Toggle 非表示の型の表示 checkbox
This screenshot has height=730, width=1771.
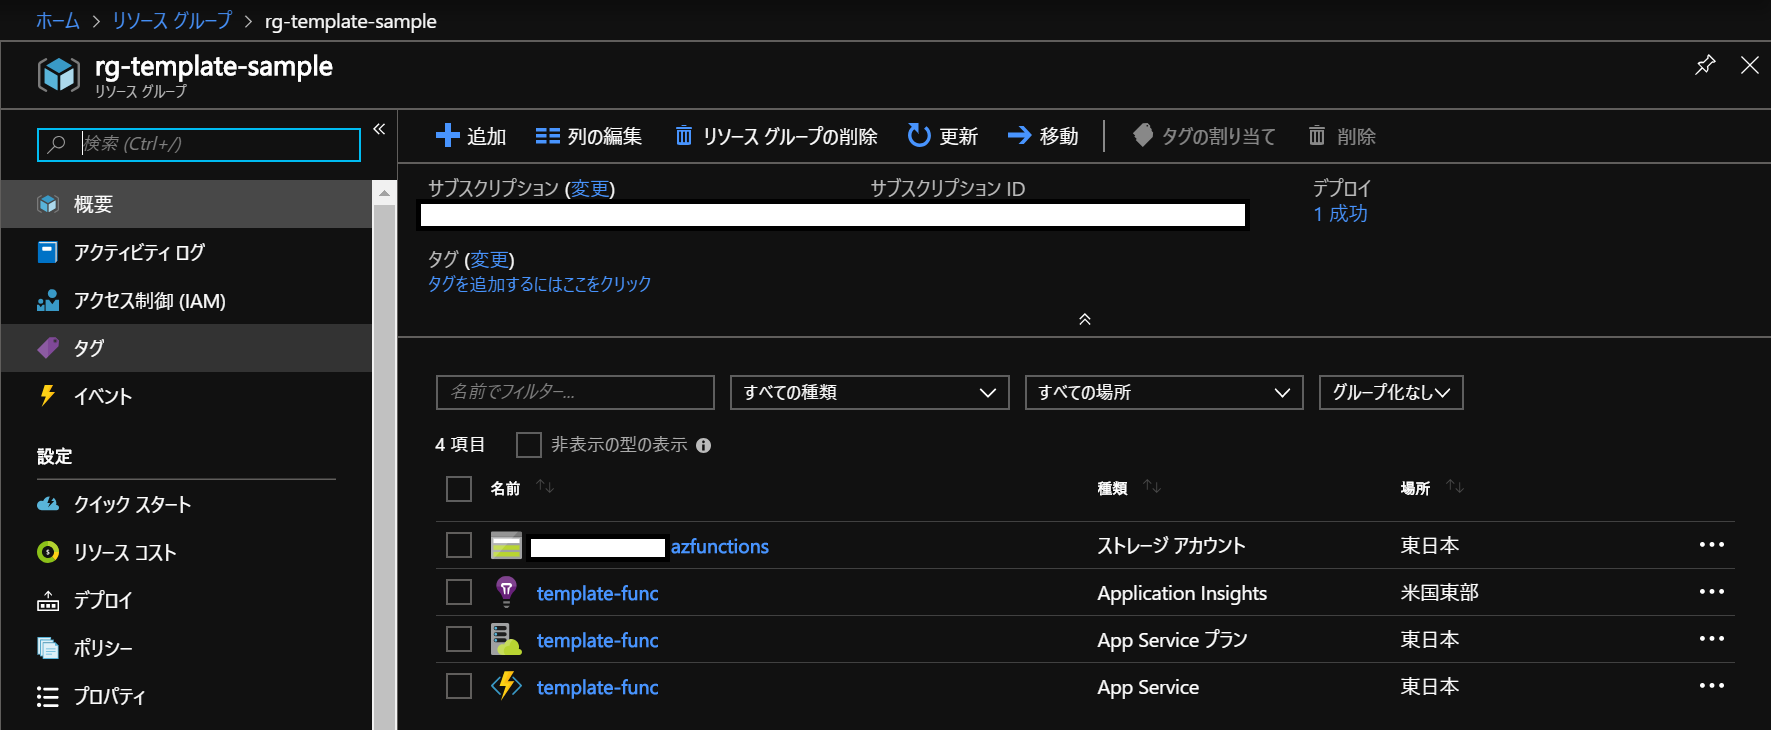click(529, 445)
